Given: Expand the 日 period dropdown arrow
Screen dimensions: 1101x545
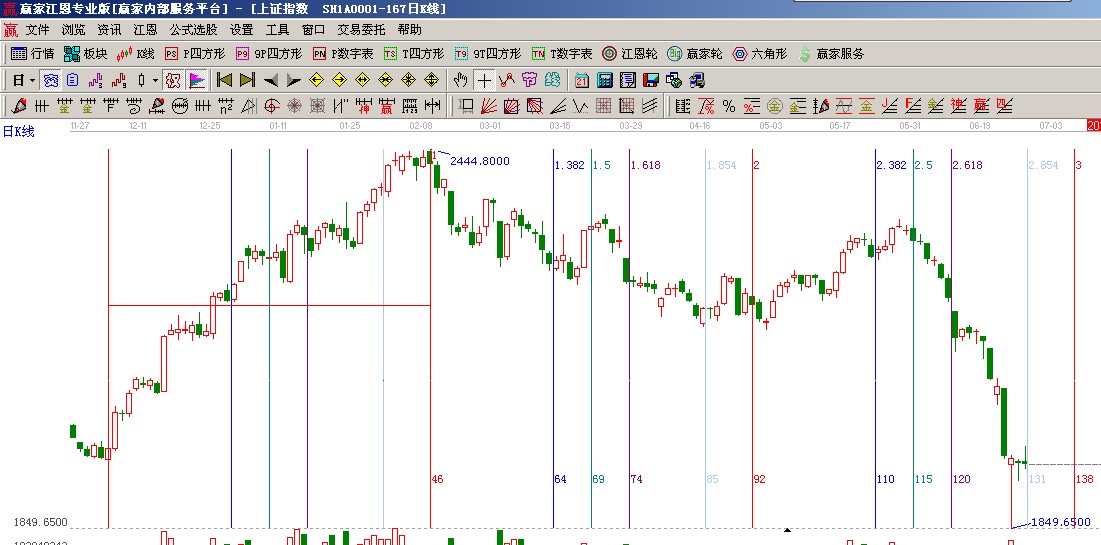Looking at the screenshot, I should pyautogui.click(x=32, y=80).
